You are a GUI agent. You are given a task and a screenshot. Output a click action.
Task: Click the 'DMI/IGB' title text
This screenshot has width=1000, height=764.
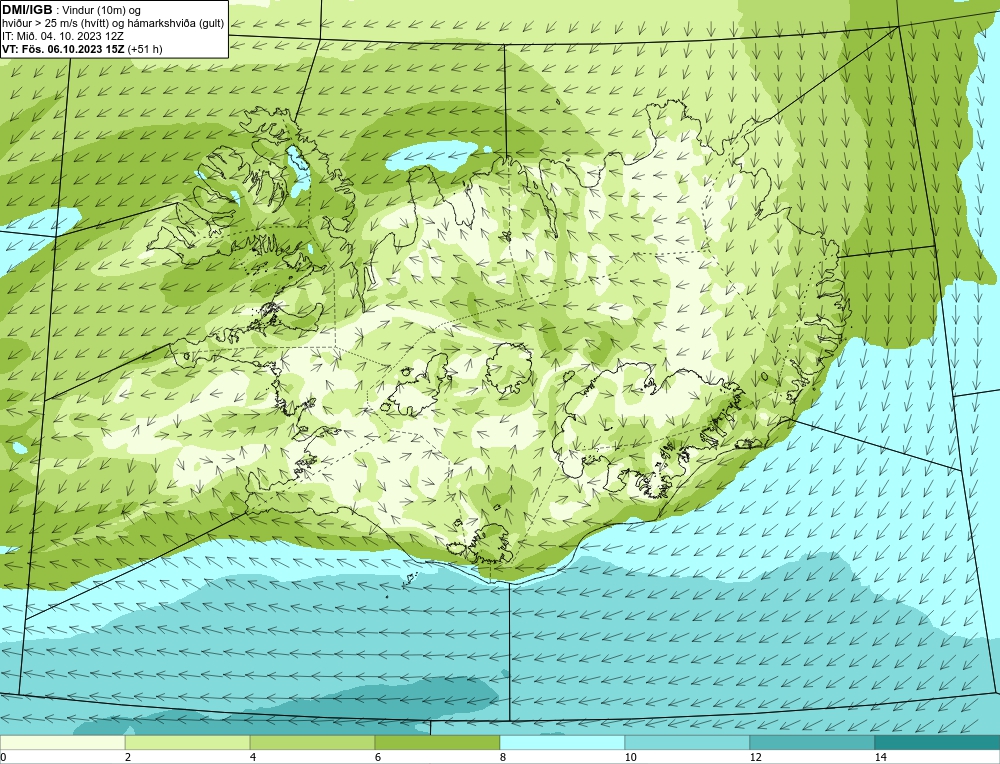coord(27,10)
